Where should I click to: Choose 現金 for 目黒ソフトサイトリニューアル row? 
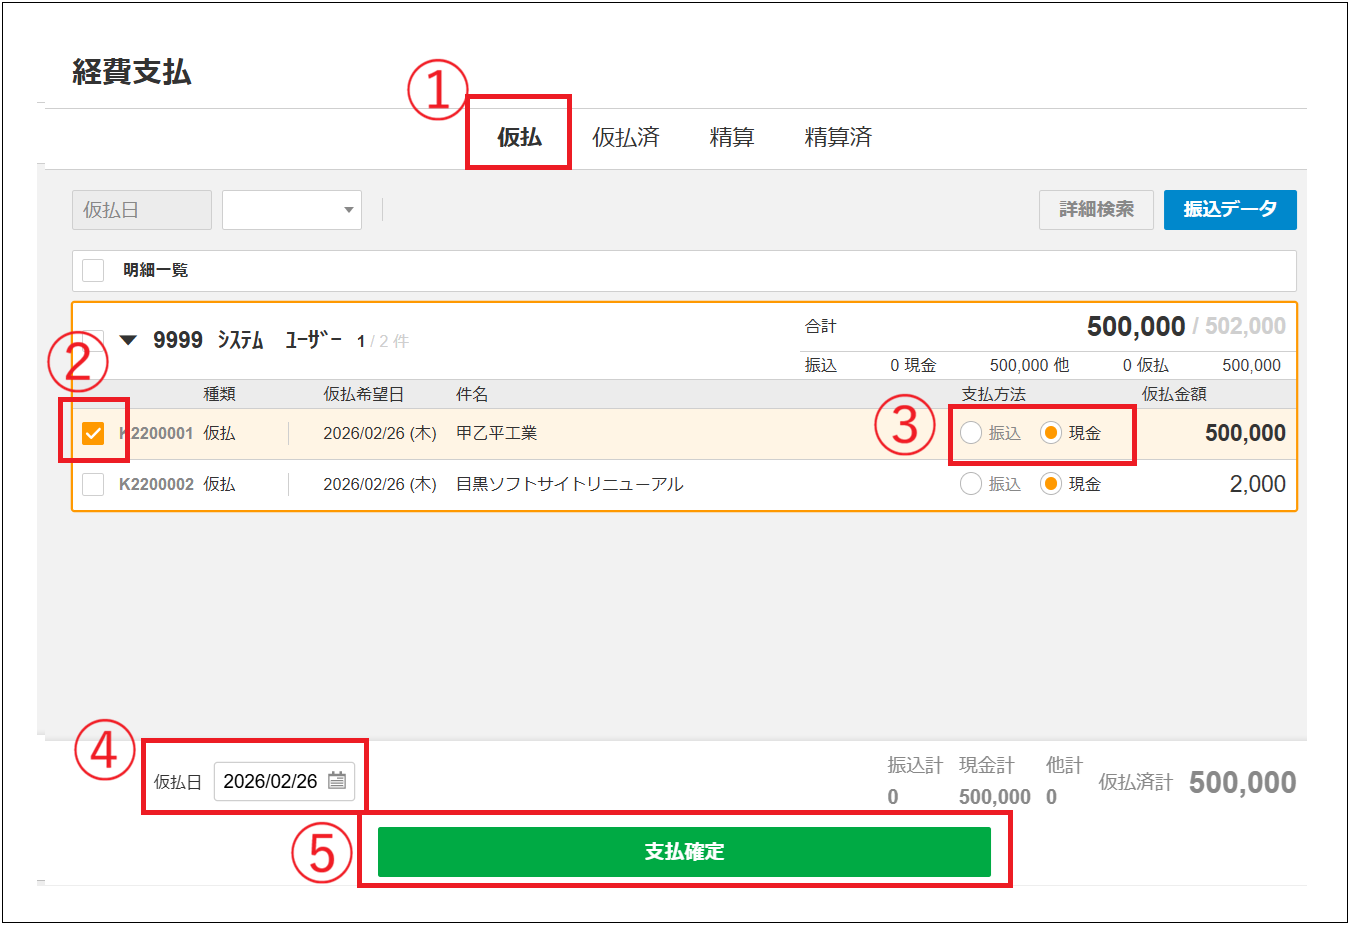[x=1050, y=484]
